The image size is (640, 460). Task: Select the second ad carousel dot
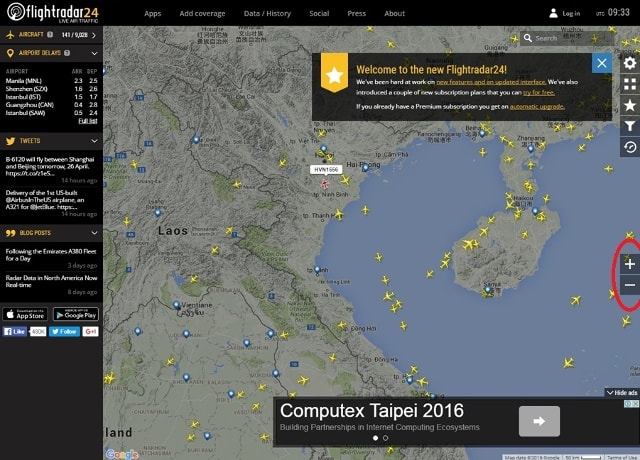(x=386, y=438)
